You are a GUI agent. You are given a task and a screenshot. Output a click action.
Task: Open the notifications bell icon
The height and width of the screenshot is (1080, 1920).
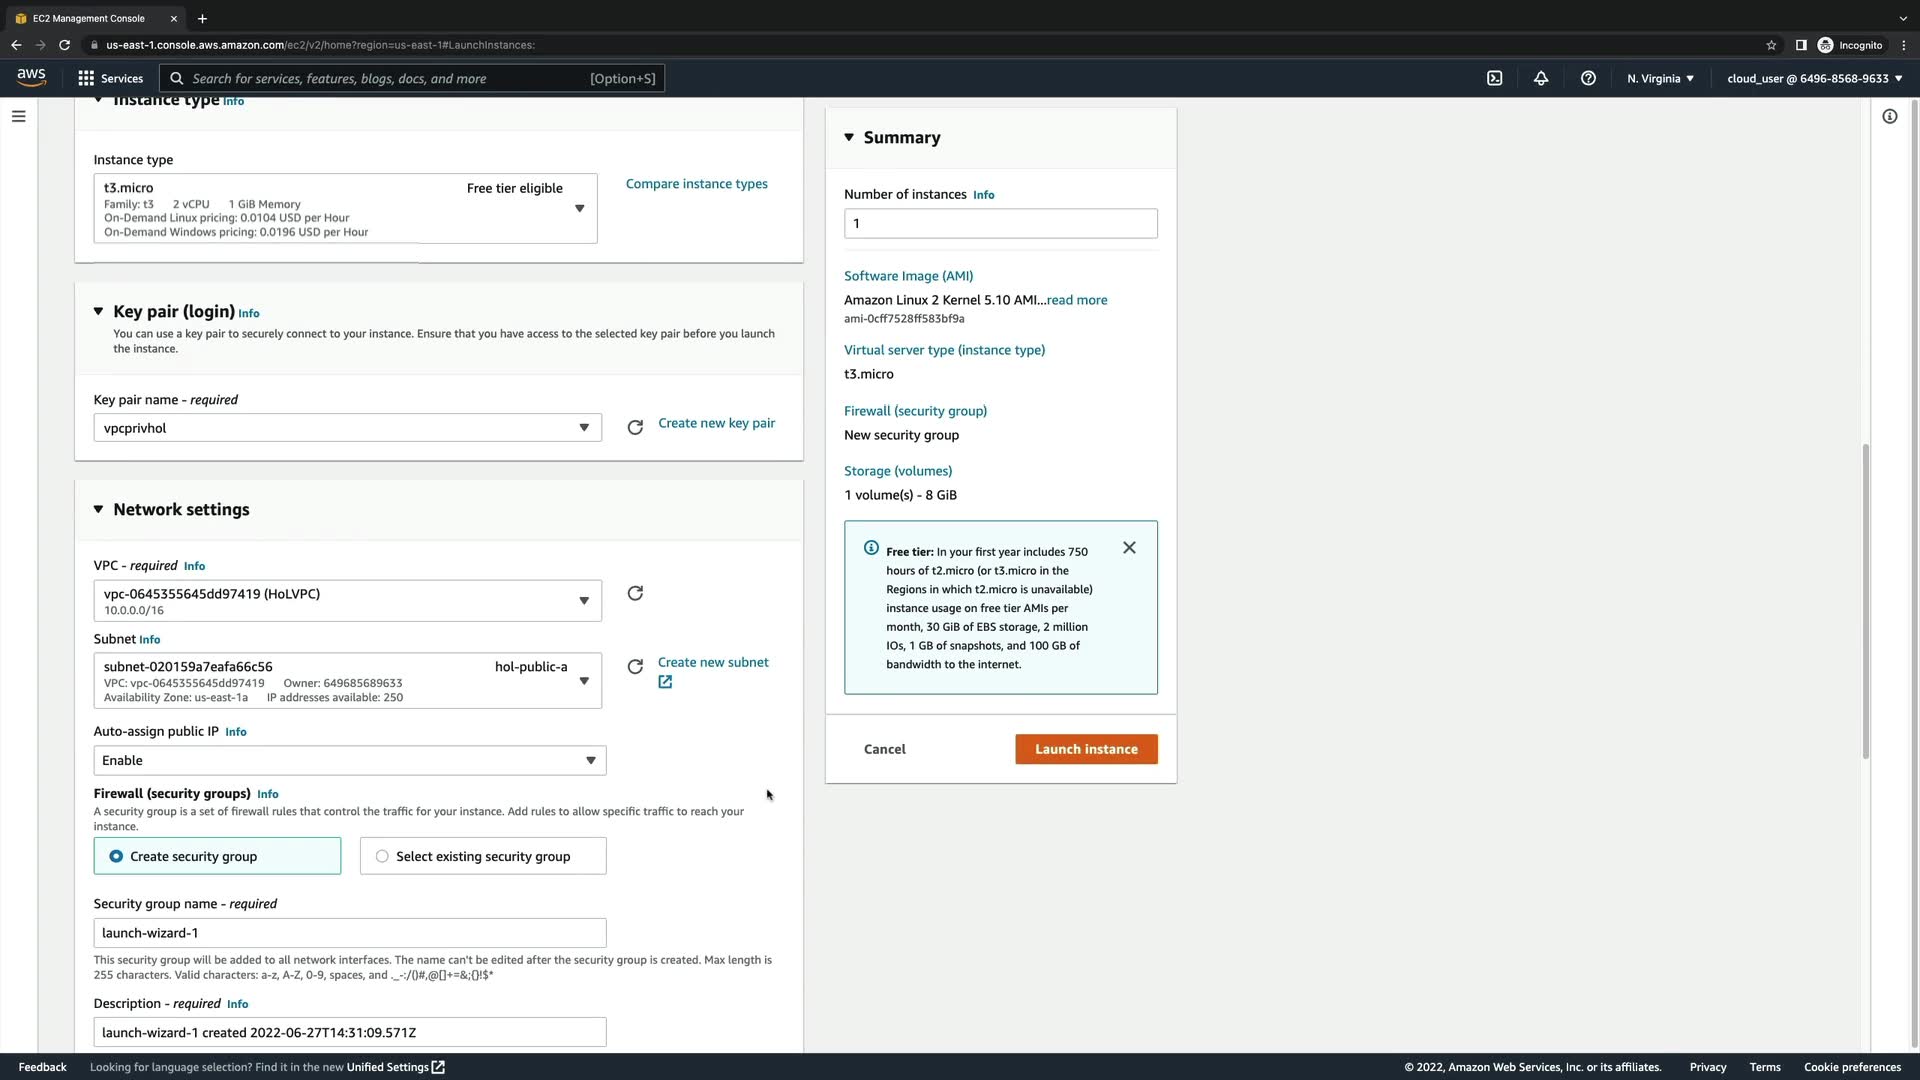point(1541,78)
